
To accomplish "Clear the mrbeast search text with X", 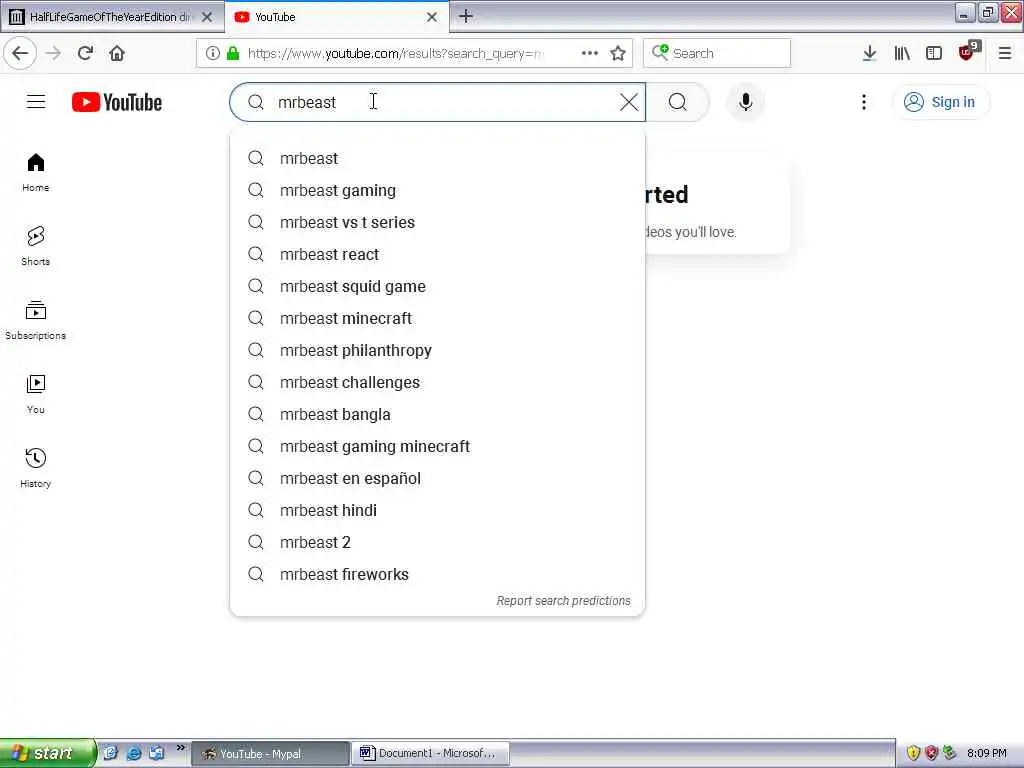I will point(629,102).
